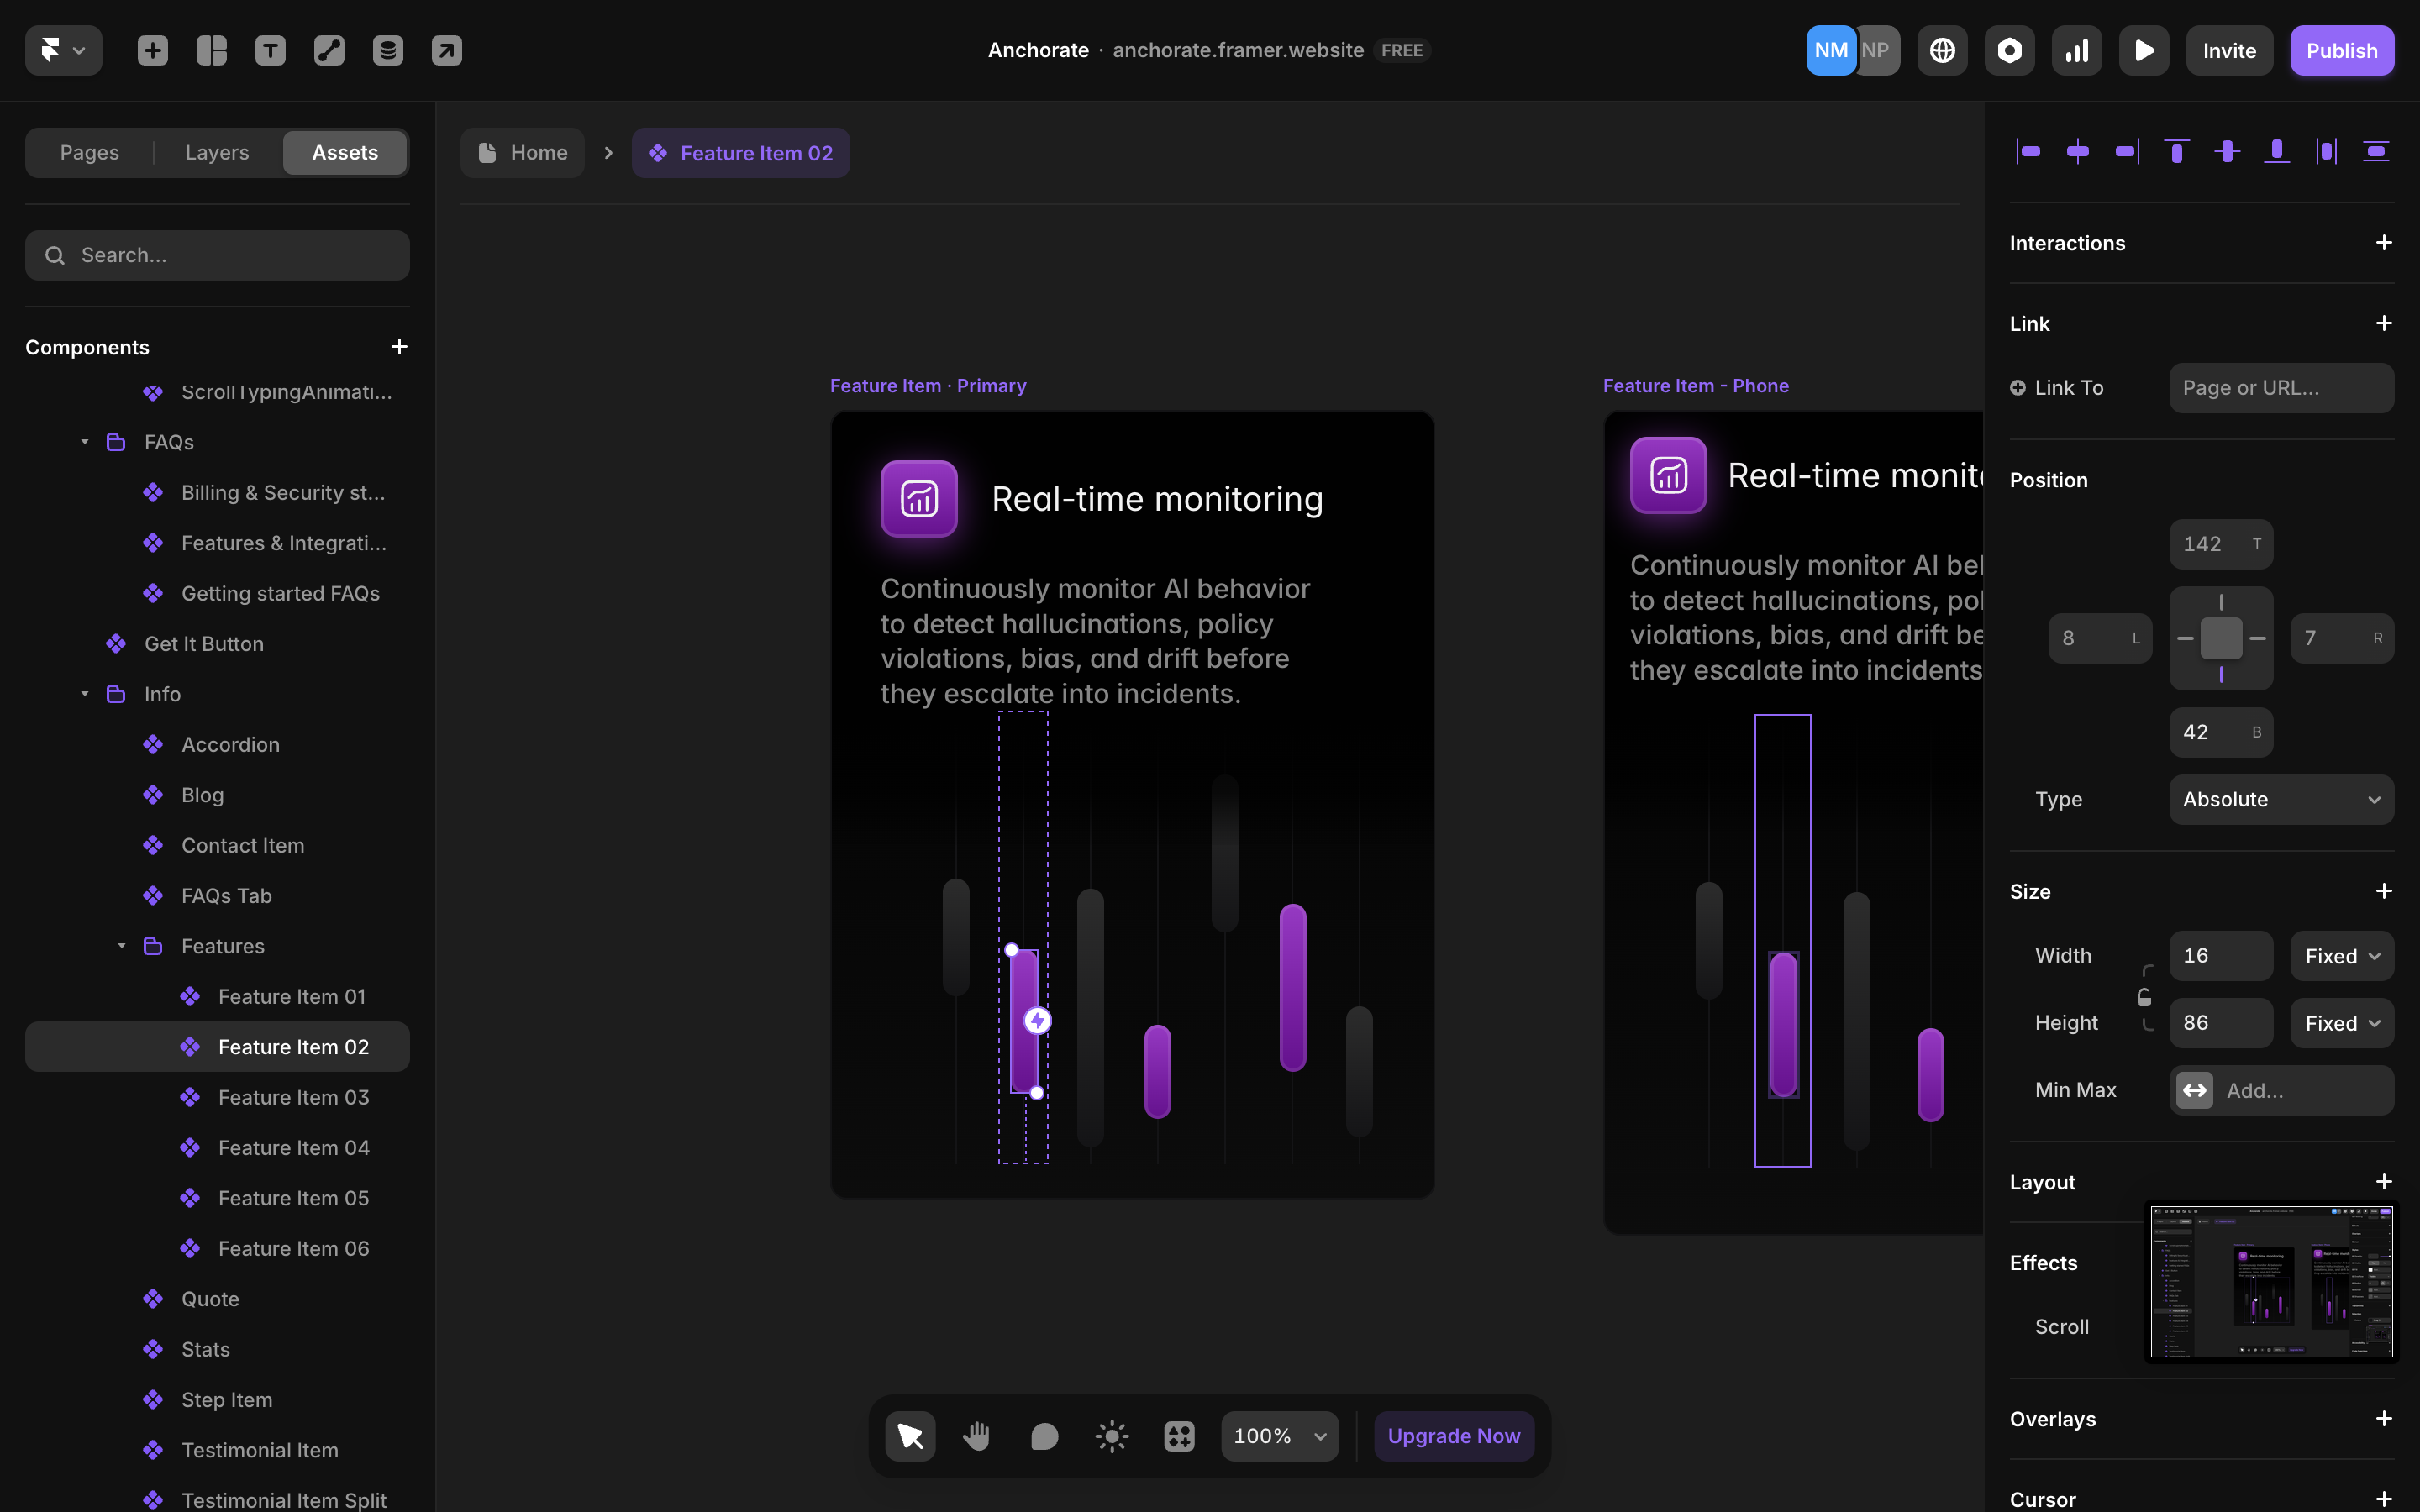The height and width of the screenshot is (1512, 2420).
Task: Switch to the Pages tab
Action: pos(89,152)
